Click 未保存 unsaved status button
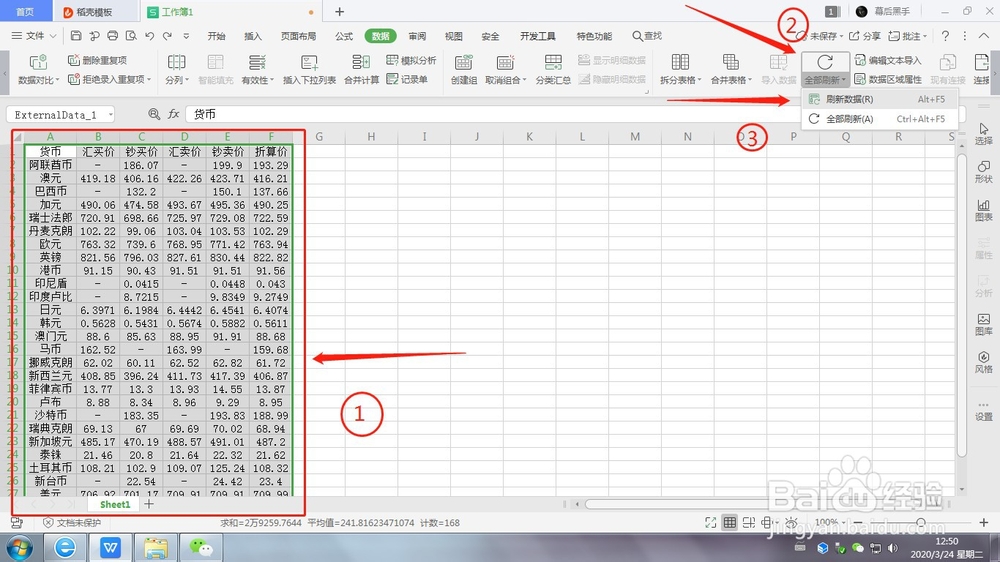Screen dimensions: 1000x562 point(820,36)
